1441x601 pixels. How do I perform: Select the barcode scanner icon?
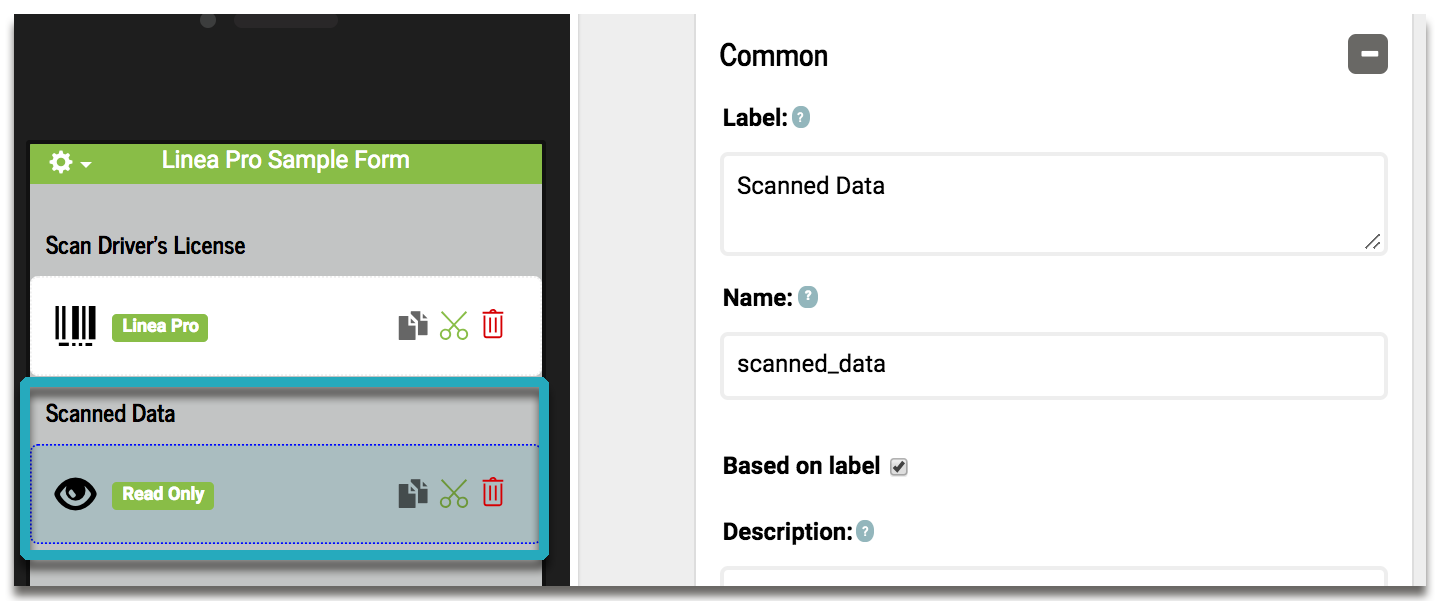[76, 326]
